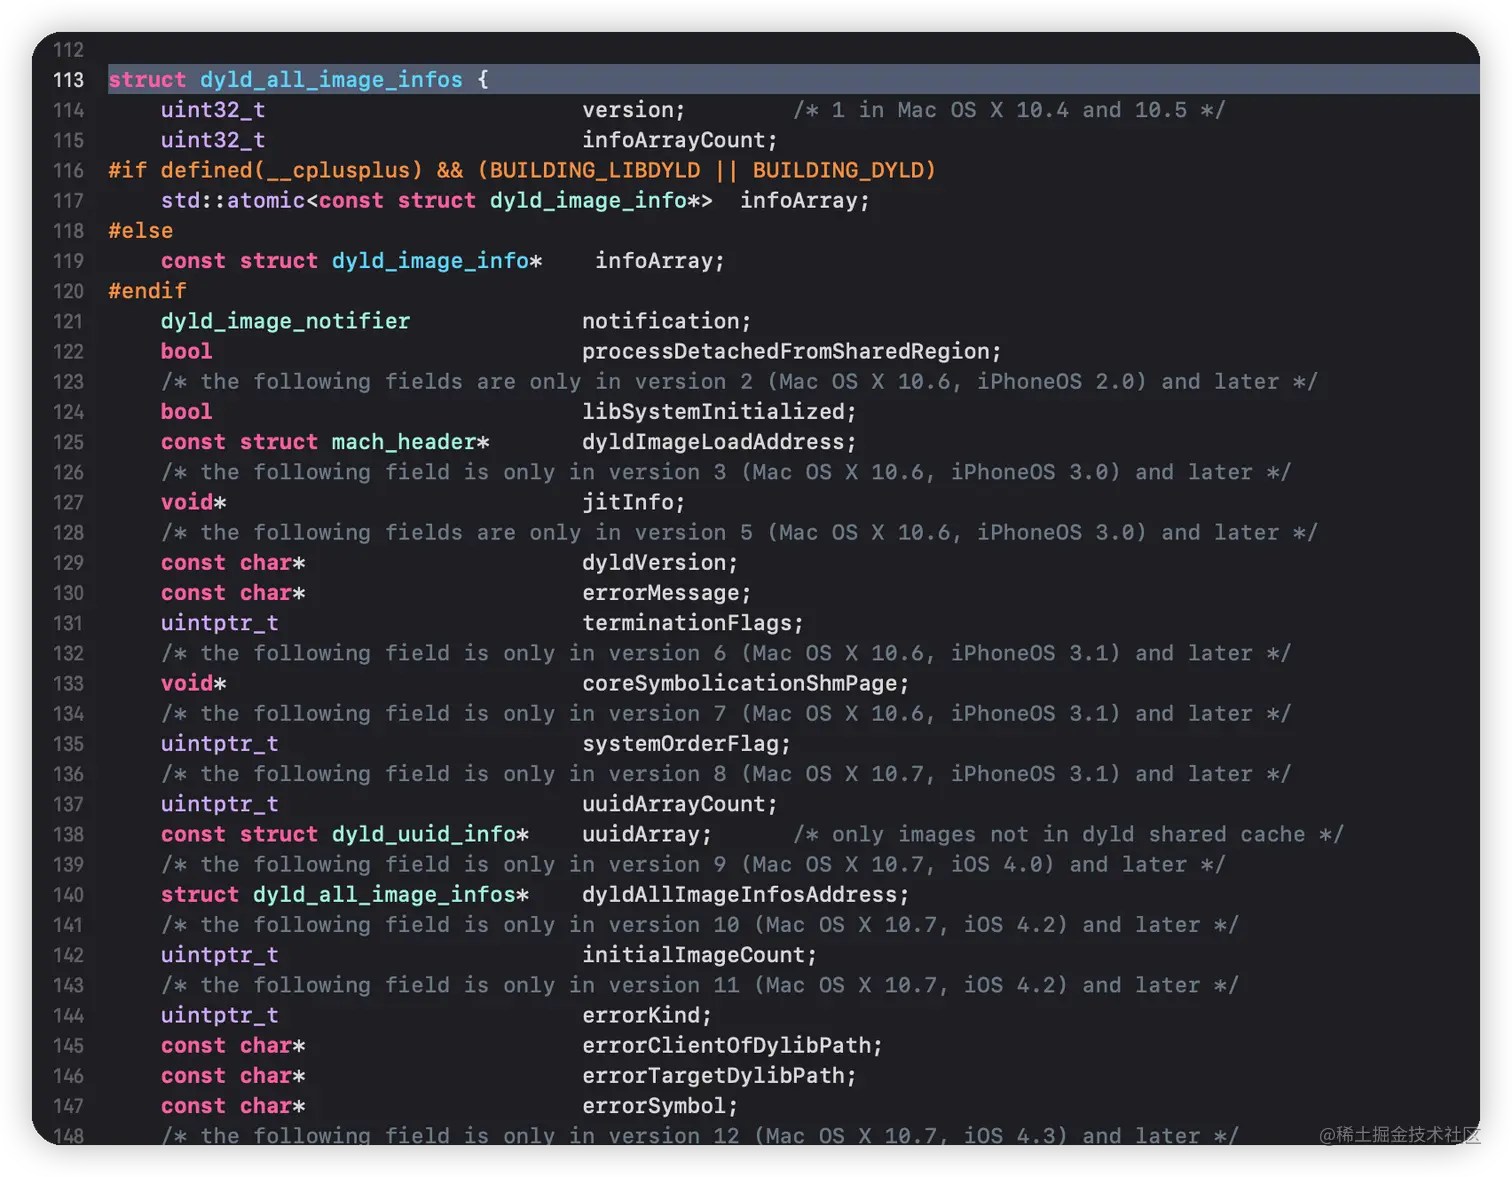Click the field name 'terminationFlags;'
This screenshot has height=1177, width=1512.
pyautogui.click(x=693, y=623)
